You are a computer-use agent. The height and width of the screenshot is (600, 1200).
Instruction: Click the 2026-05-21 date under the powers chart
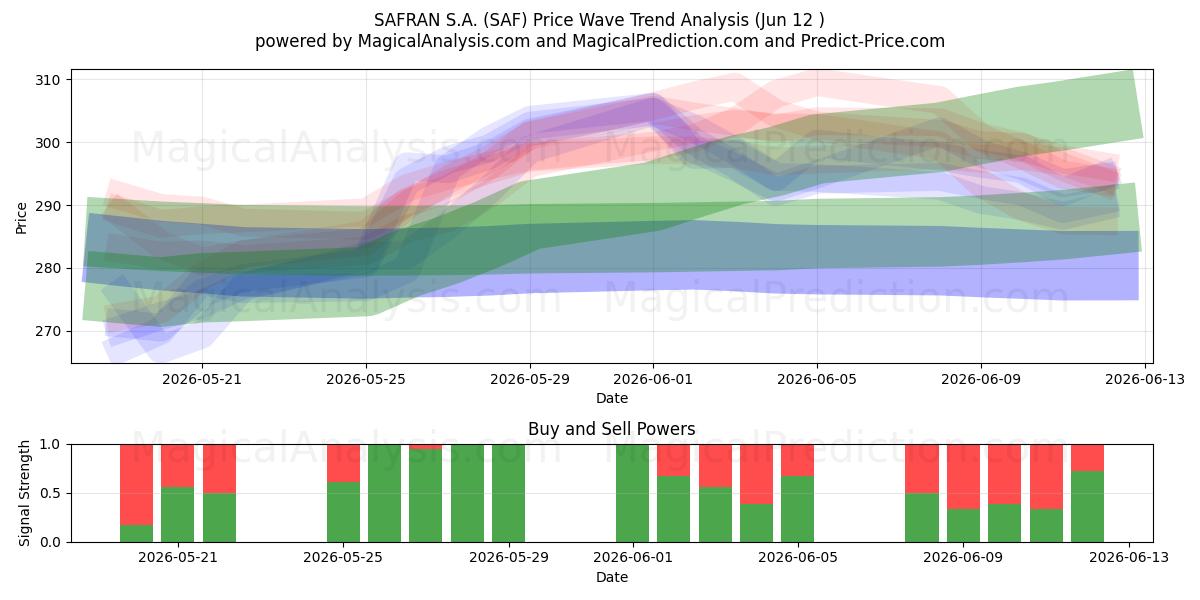click(178, 558)
